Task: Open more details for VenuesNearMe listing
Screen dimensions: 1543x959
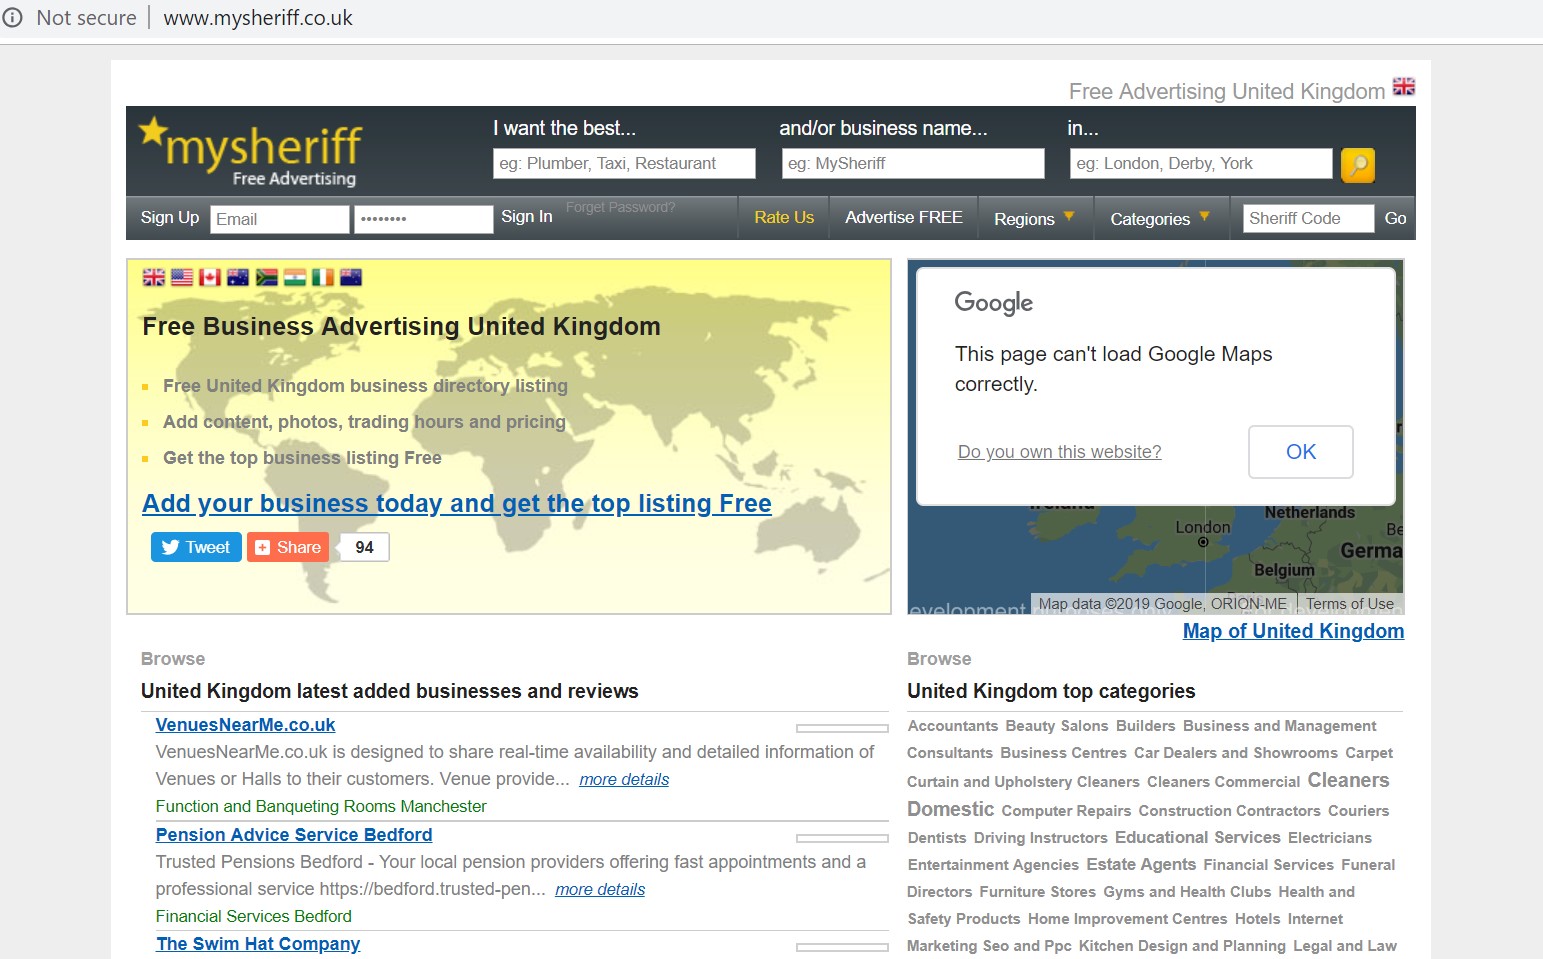Action: pyautogui.click(x=624, y=779)
